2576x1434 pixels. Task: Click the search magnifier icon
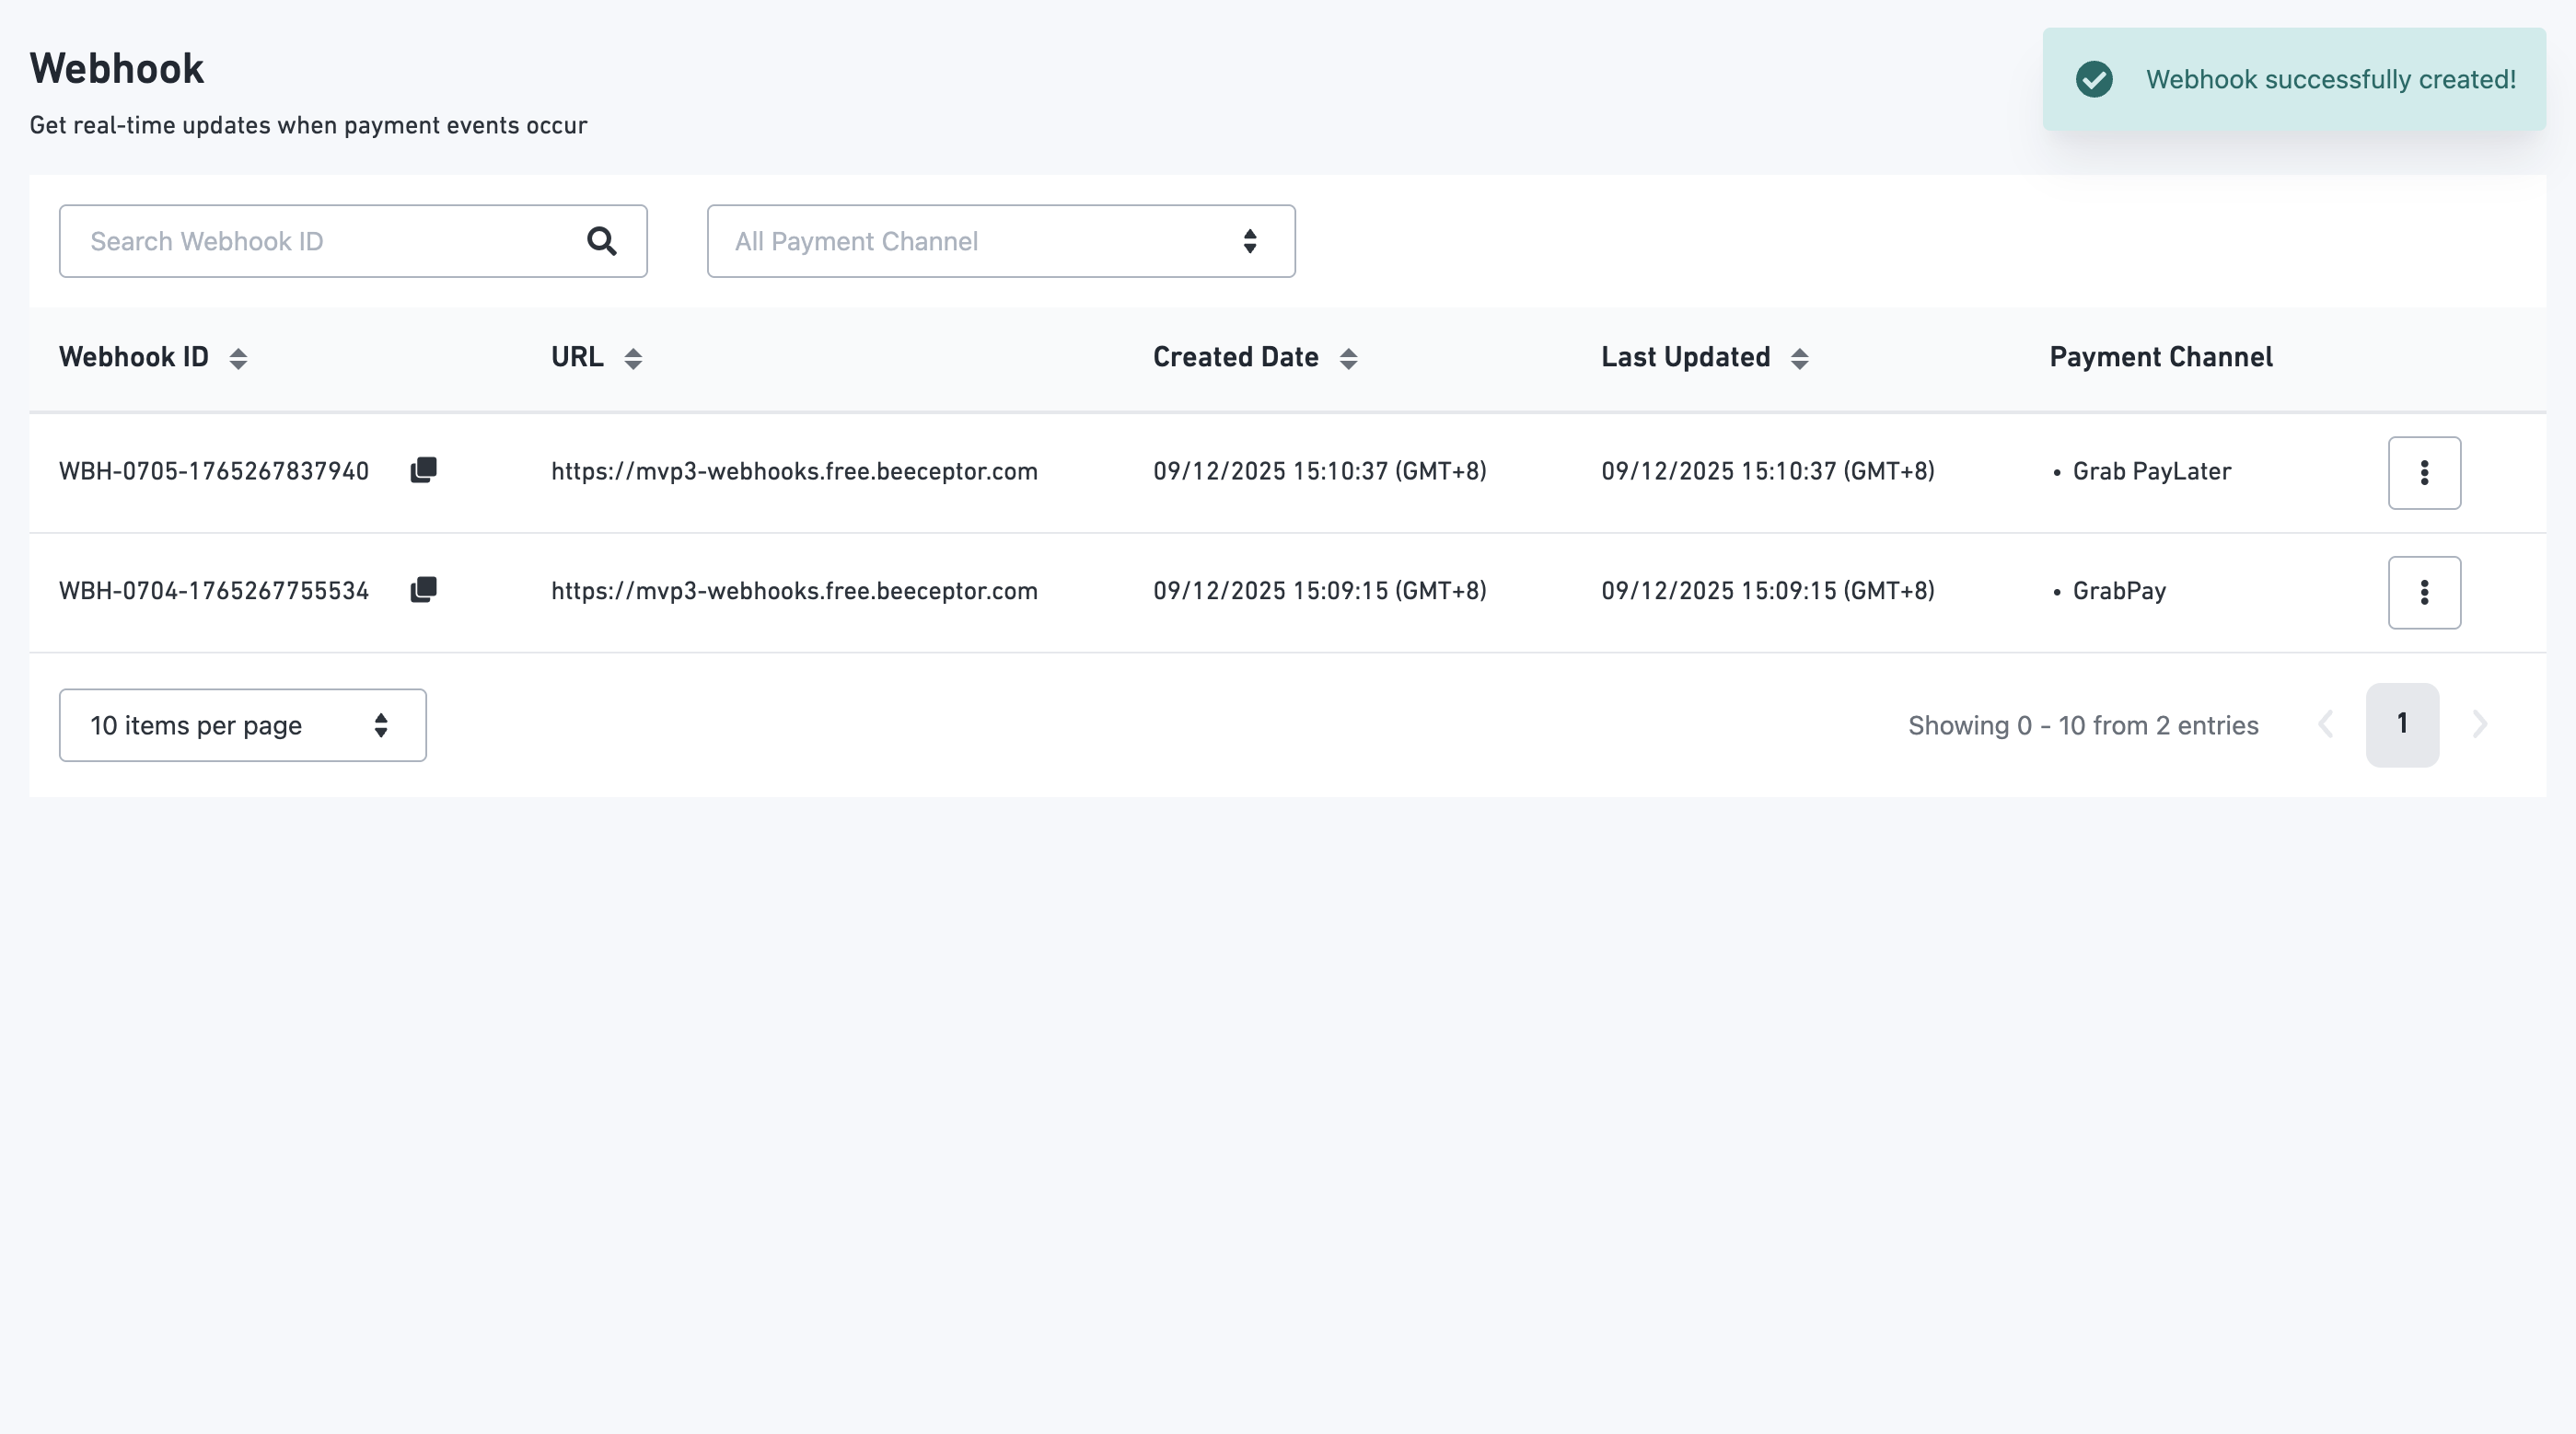point(601,241)
